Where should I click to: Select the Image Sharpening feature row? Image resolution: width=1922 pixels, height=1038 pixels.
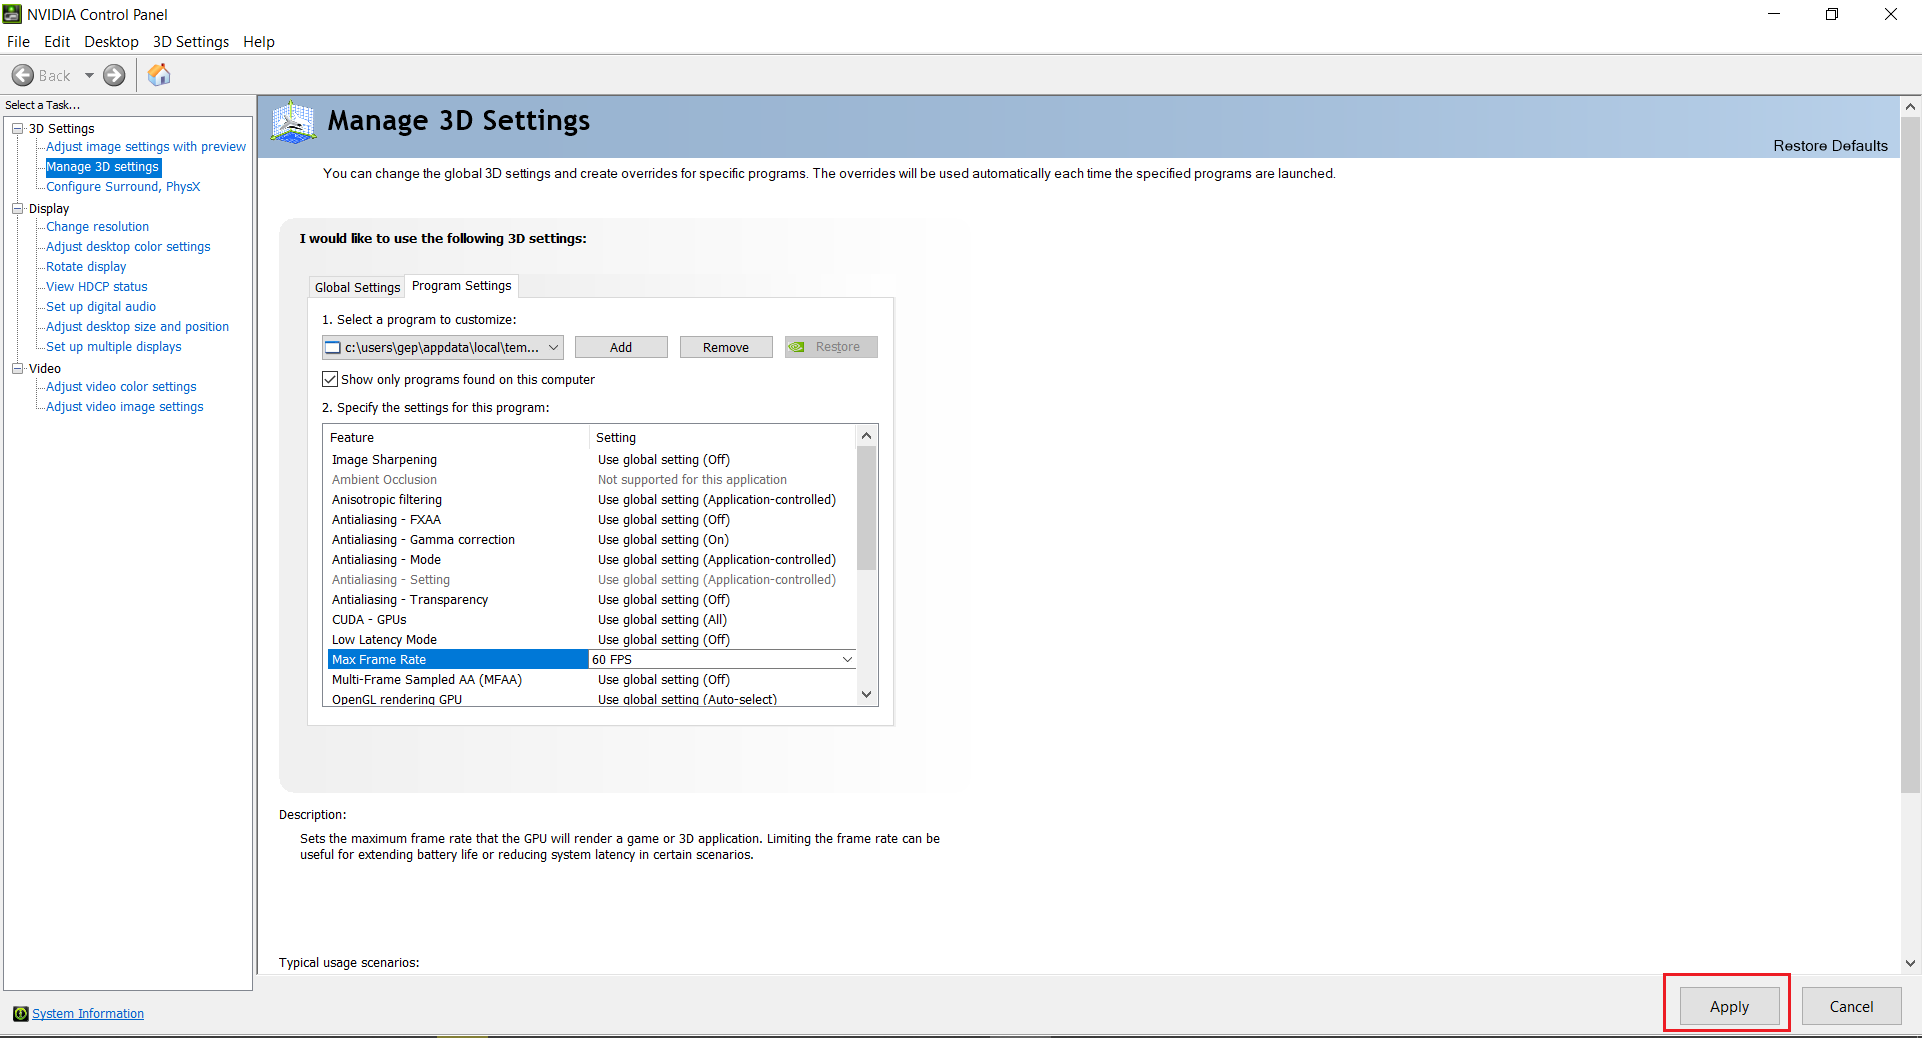[x=592, y=460]
